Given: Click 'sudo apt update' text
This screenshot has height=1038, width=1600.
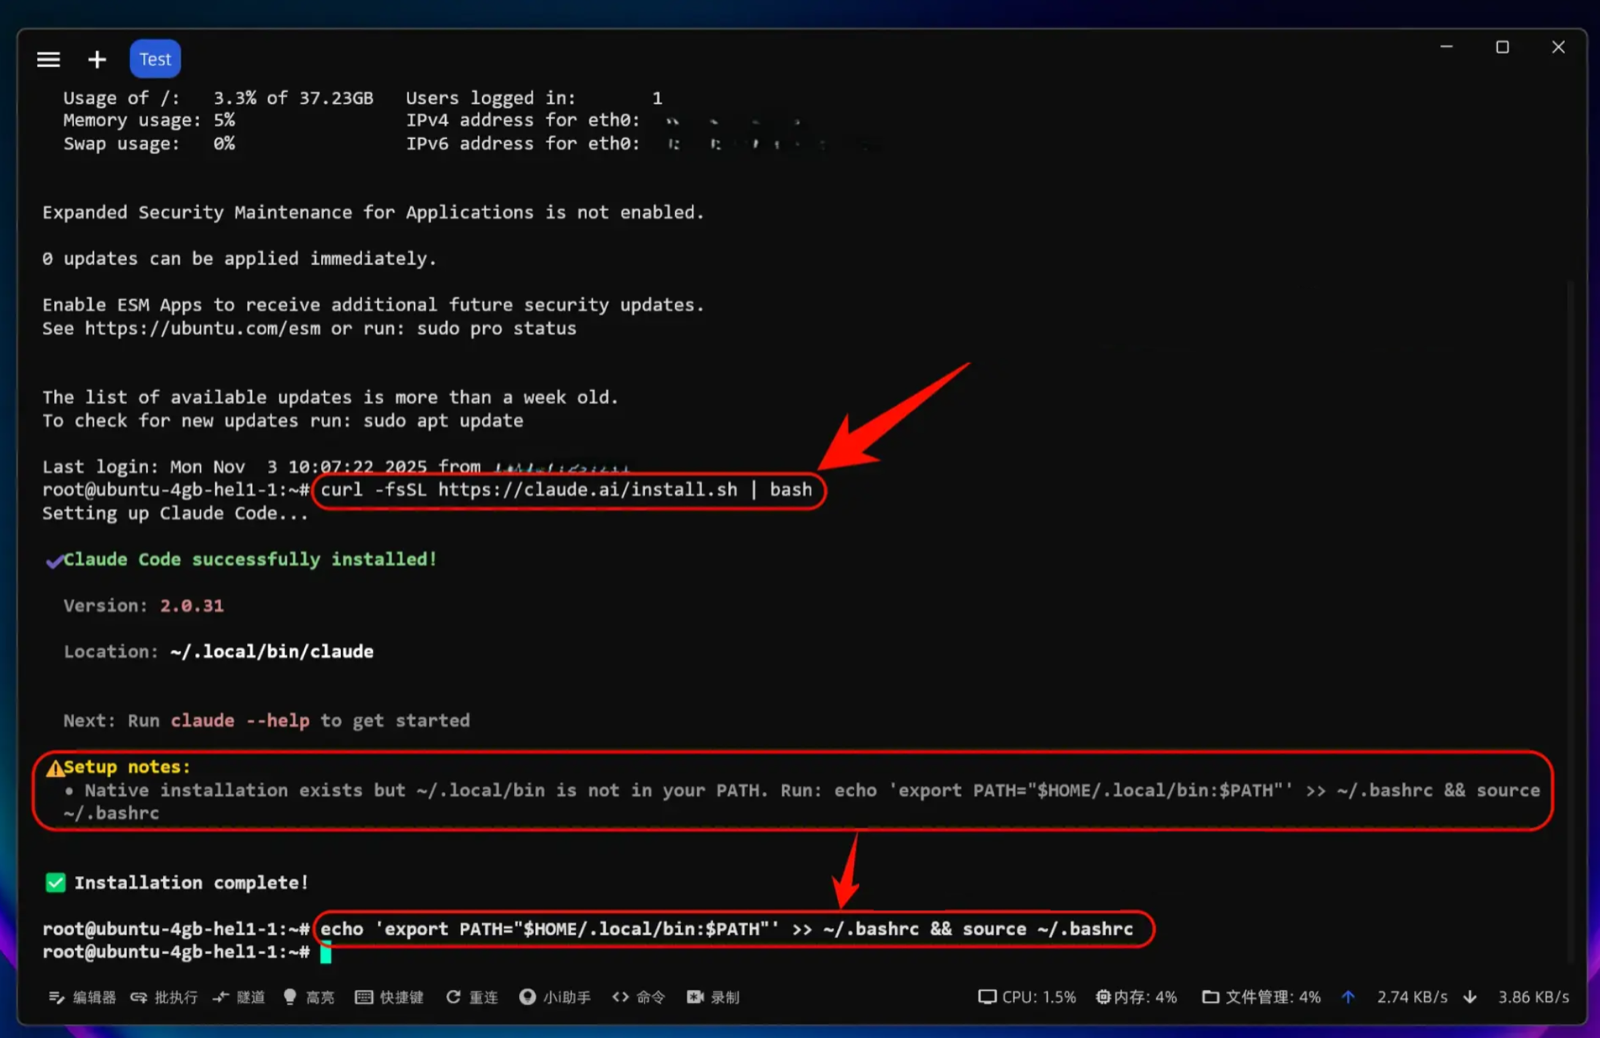Looking at the screenshot, I should point(443,421).
